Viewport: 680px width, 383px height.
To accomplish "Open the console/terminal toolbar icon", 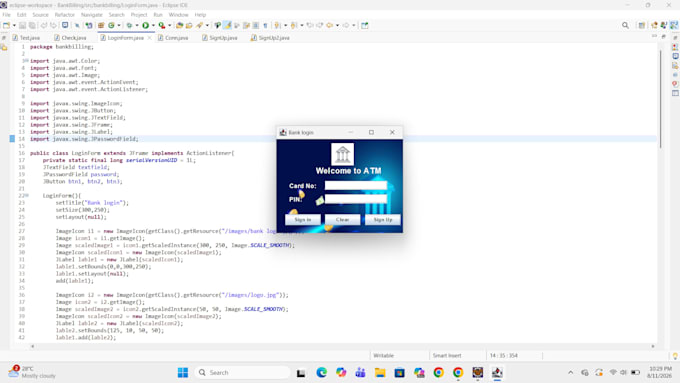I will [x=65, y=25].
